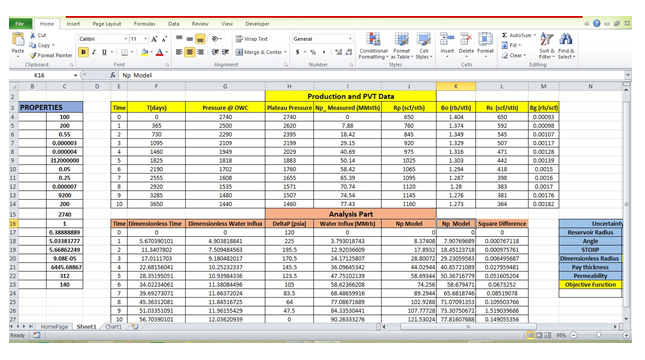The width and height of the screenshot is (645, 360).
Task: Open Conditional Formatting menu
Action: [x=373, y=46]
